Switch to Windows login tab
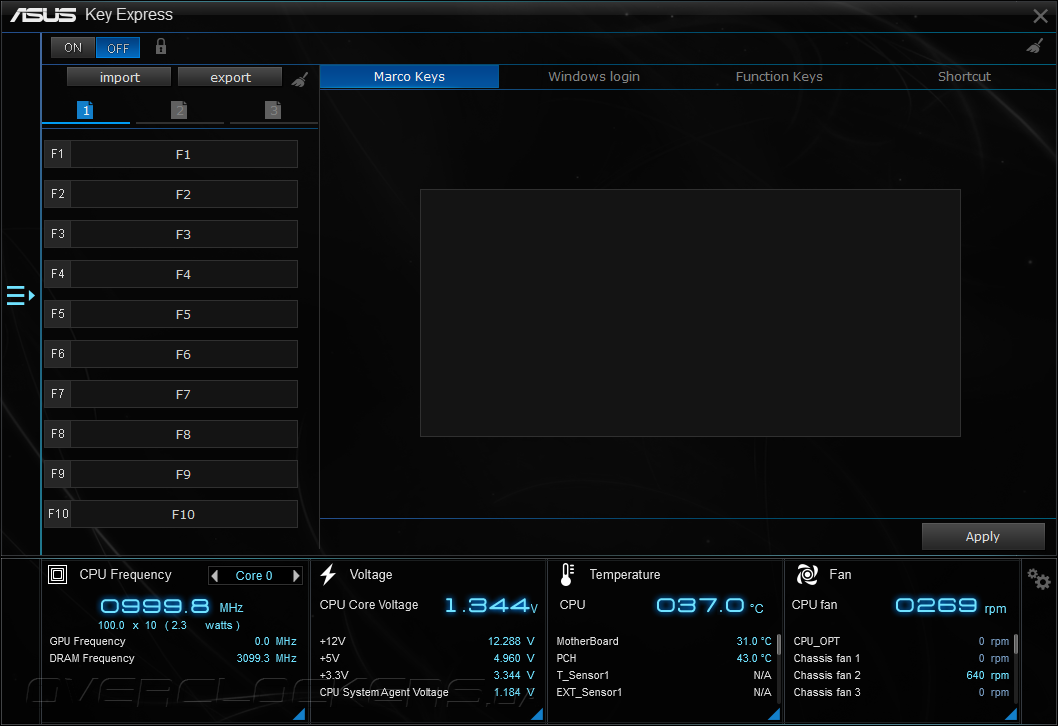 [594, 76]
